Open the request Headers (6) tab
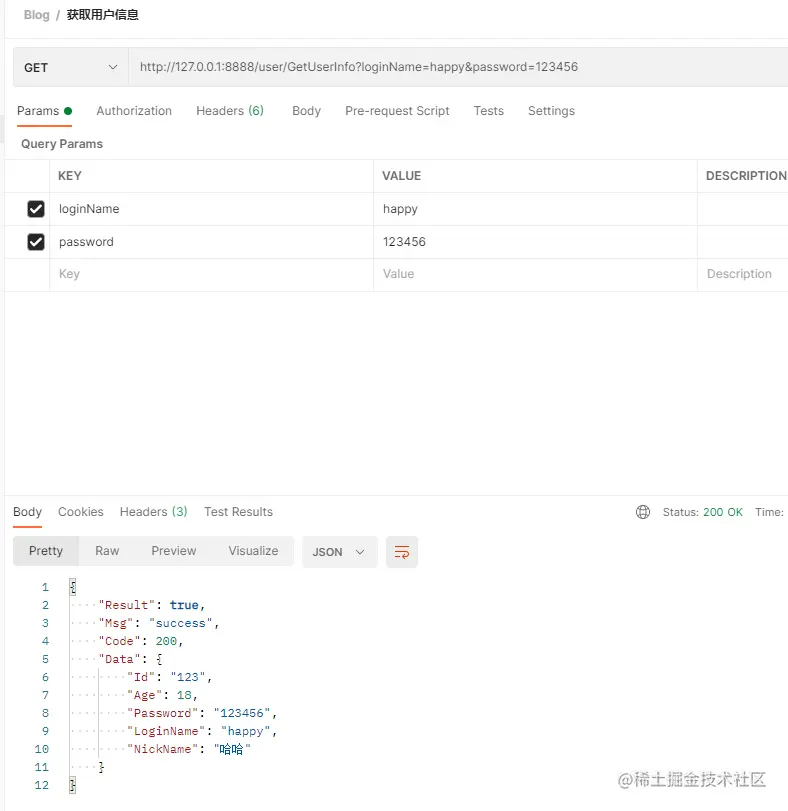 229,111
